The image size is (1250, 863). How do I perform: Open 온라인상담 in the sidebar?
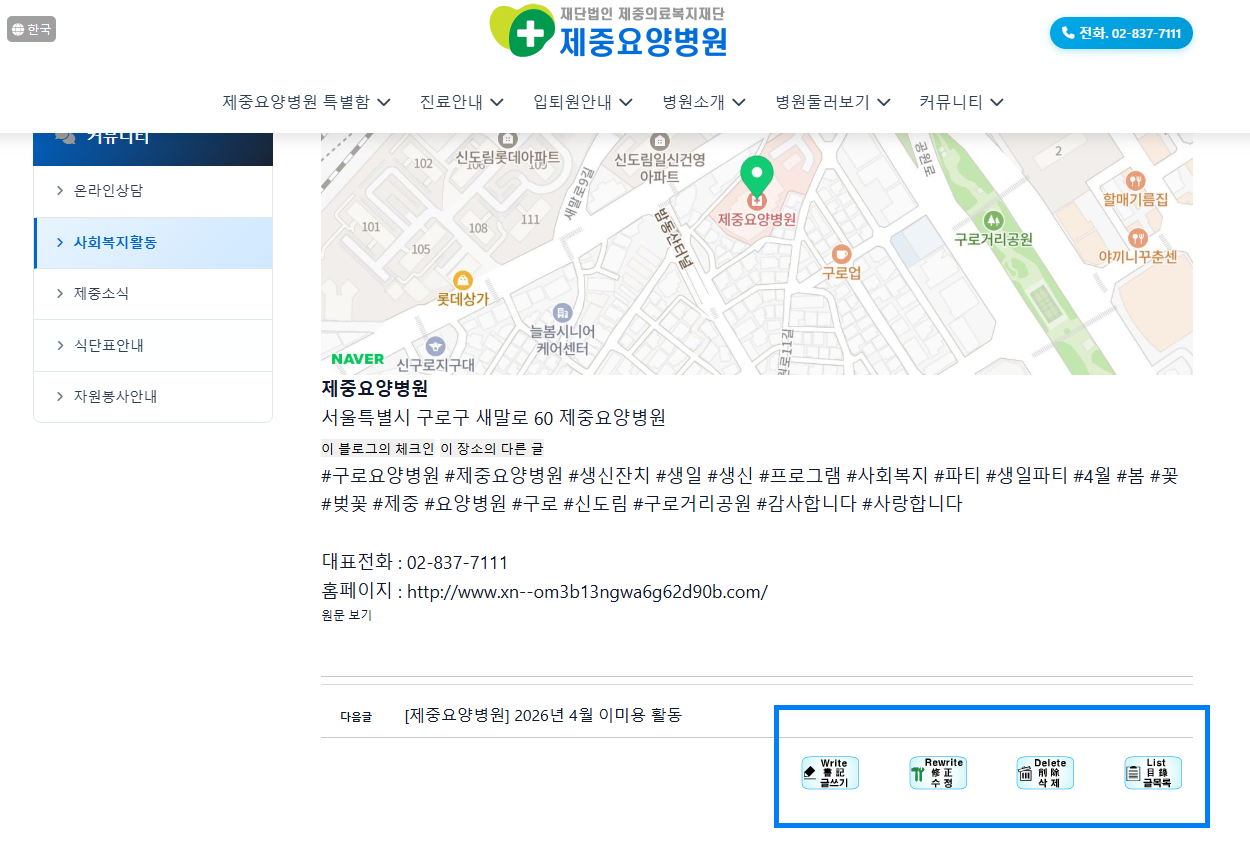click(153, 191)
